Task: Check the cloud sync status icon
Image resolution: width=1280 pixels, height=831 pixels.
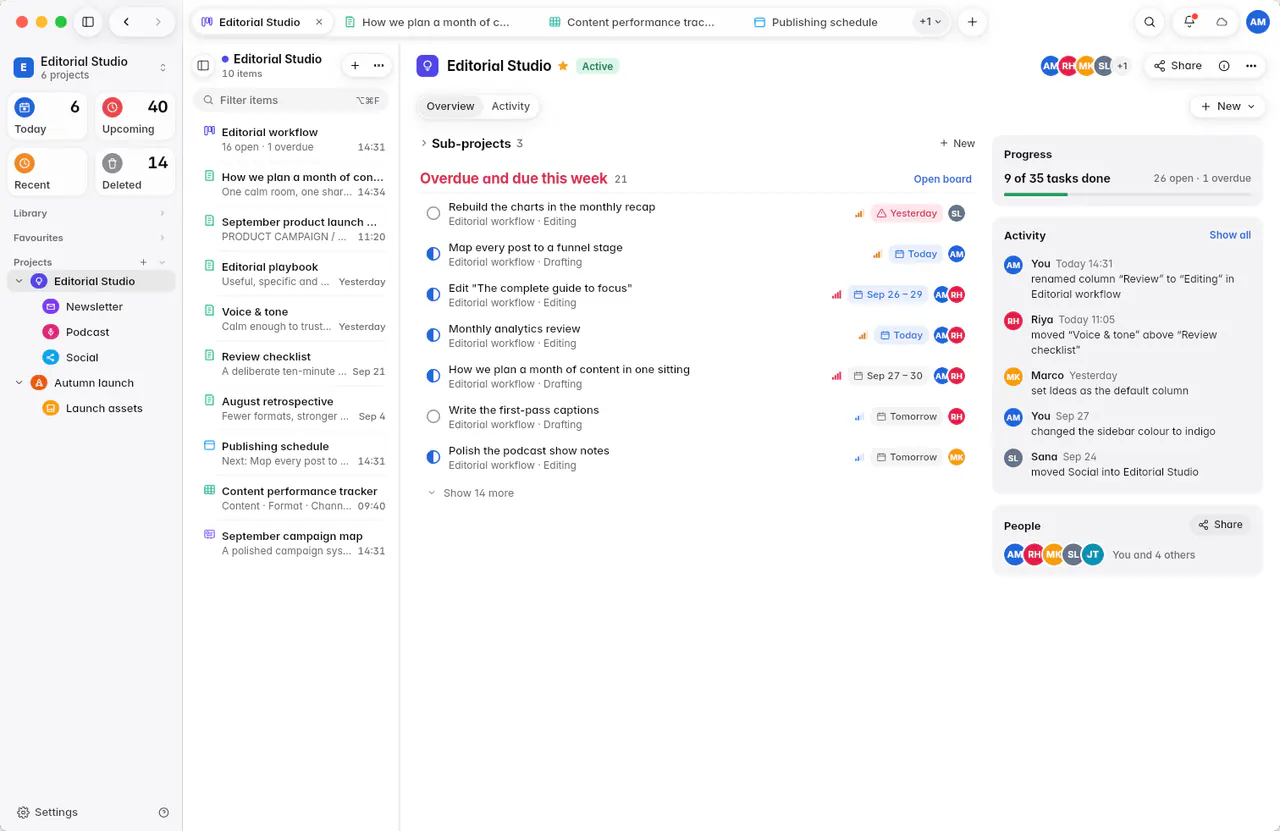Action: pos(1222,22)
